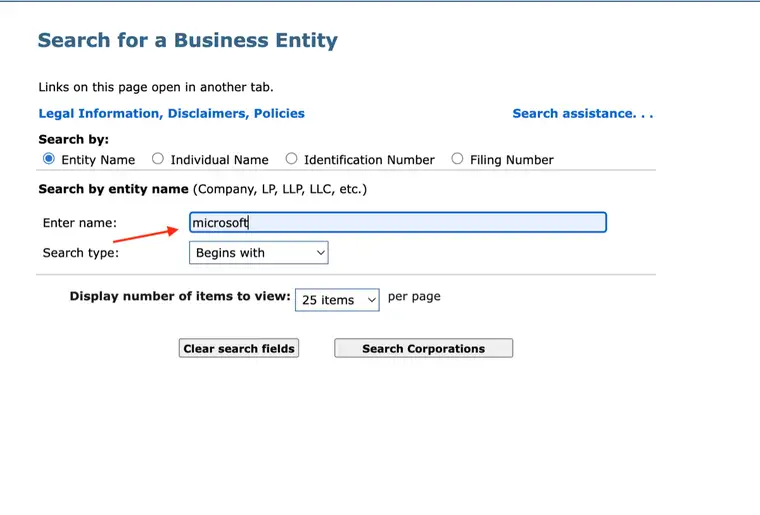
Task: Open the 25 items per page dropdown
Action: 337,300
